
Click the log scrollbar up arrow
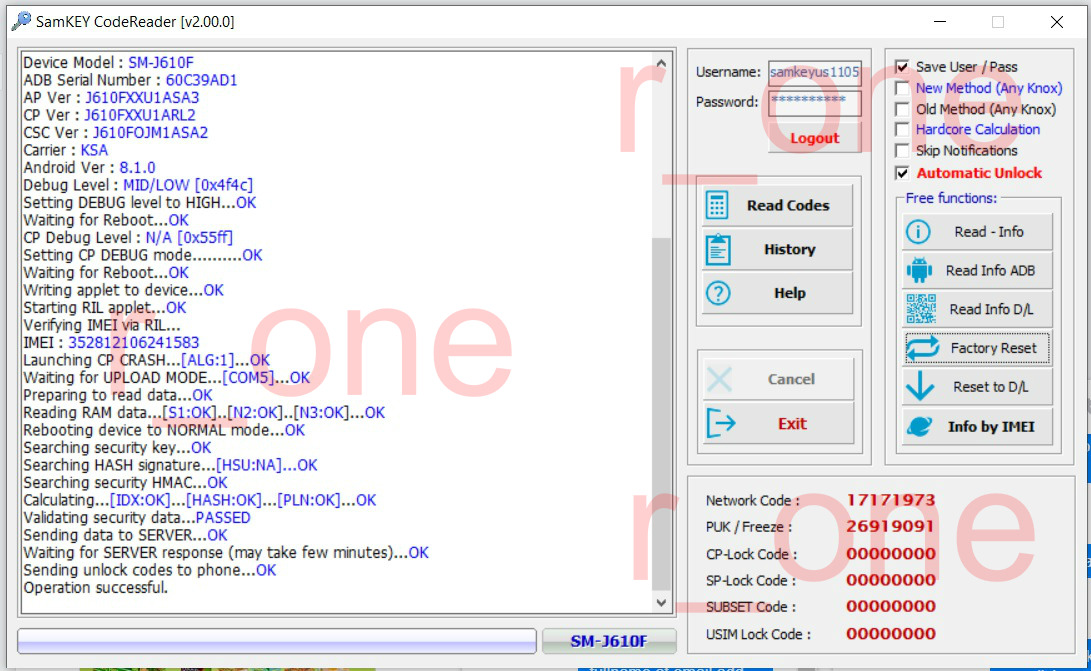[661, 63]
